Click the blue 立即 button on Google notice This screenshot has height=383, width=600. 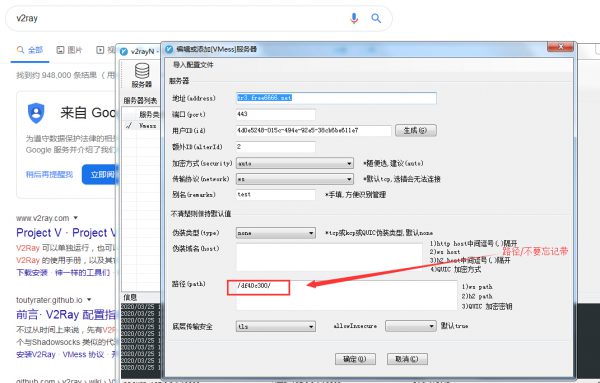click(100, 174)
